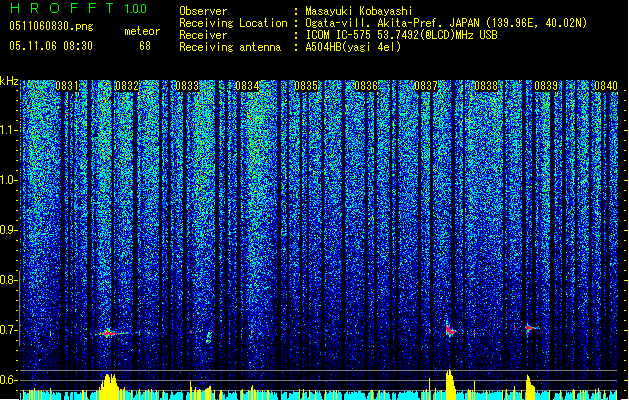Click the 0.9 kHz axis label
Screen dimensions: 629x400
[9, 230]
